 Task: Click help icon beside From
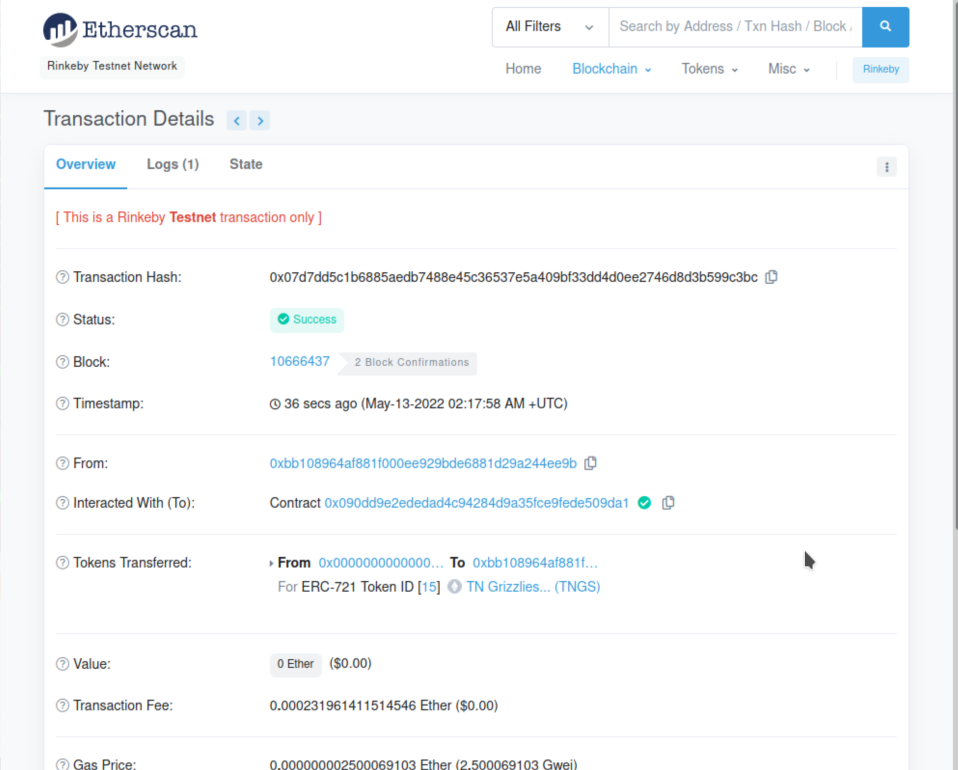[62, 463]
